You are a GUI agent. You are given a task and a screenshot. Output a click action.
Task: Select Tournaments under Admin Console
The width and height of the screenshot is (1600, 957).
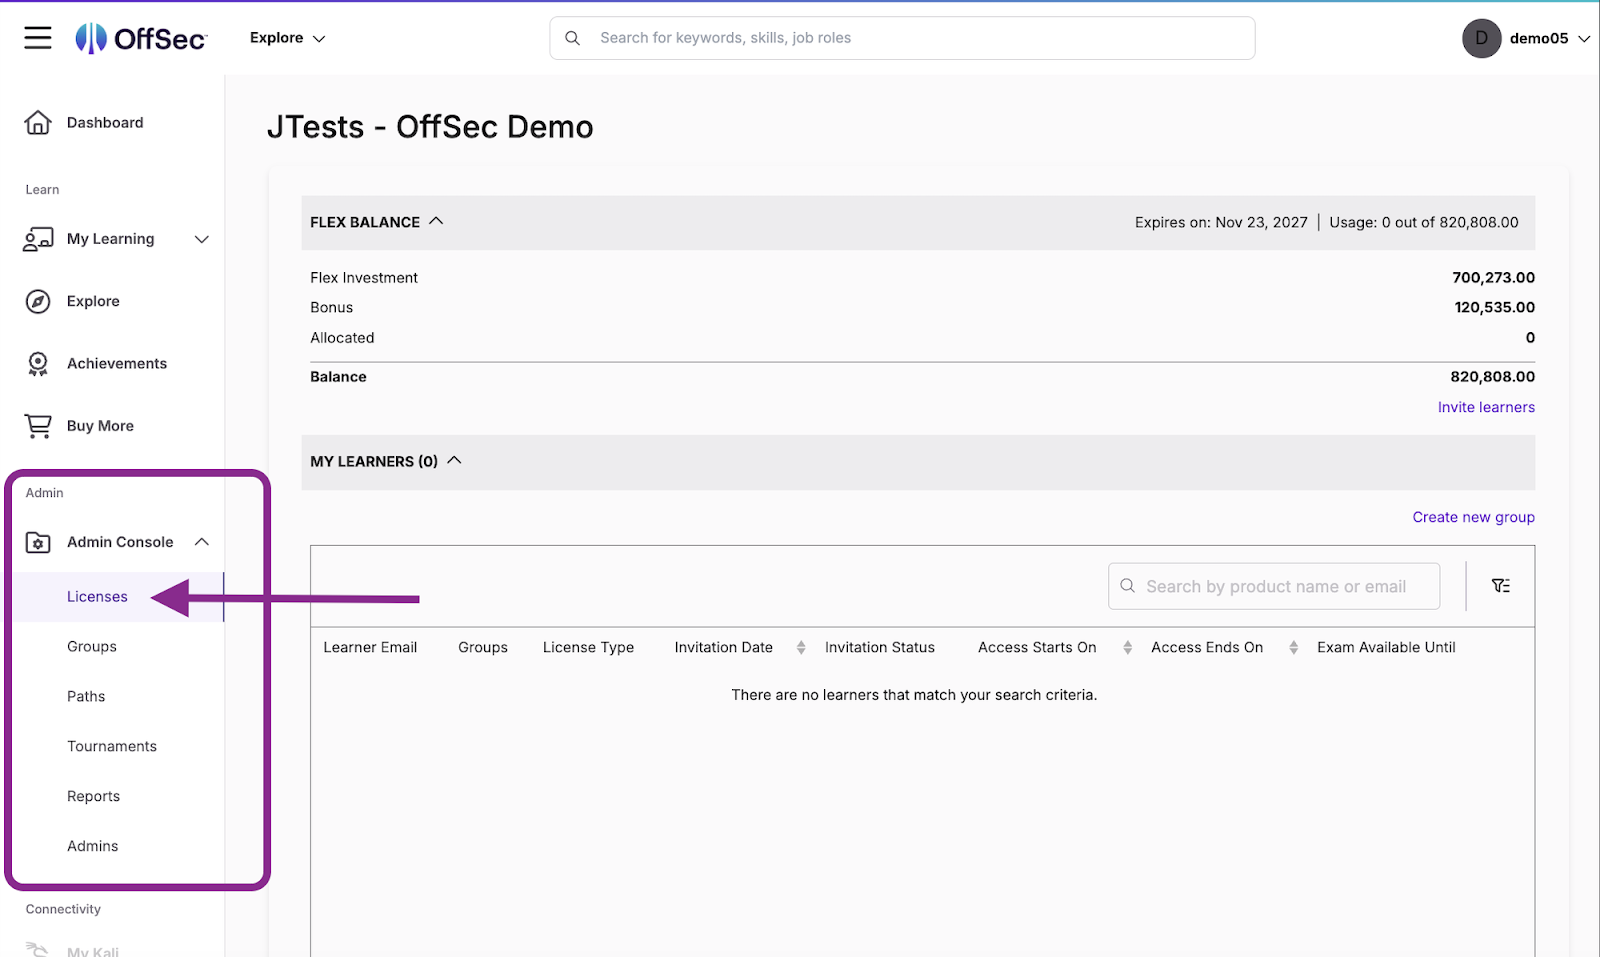(112, 747)
